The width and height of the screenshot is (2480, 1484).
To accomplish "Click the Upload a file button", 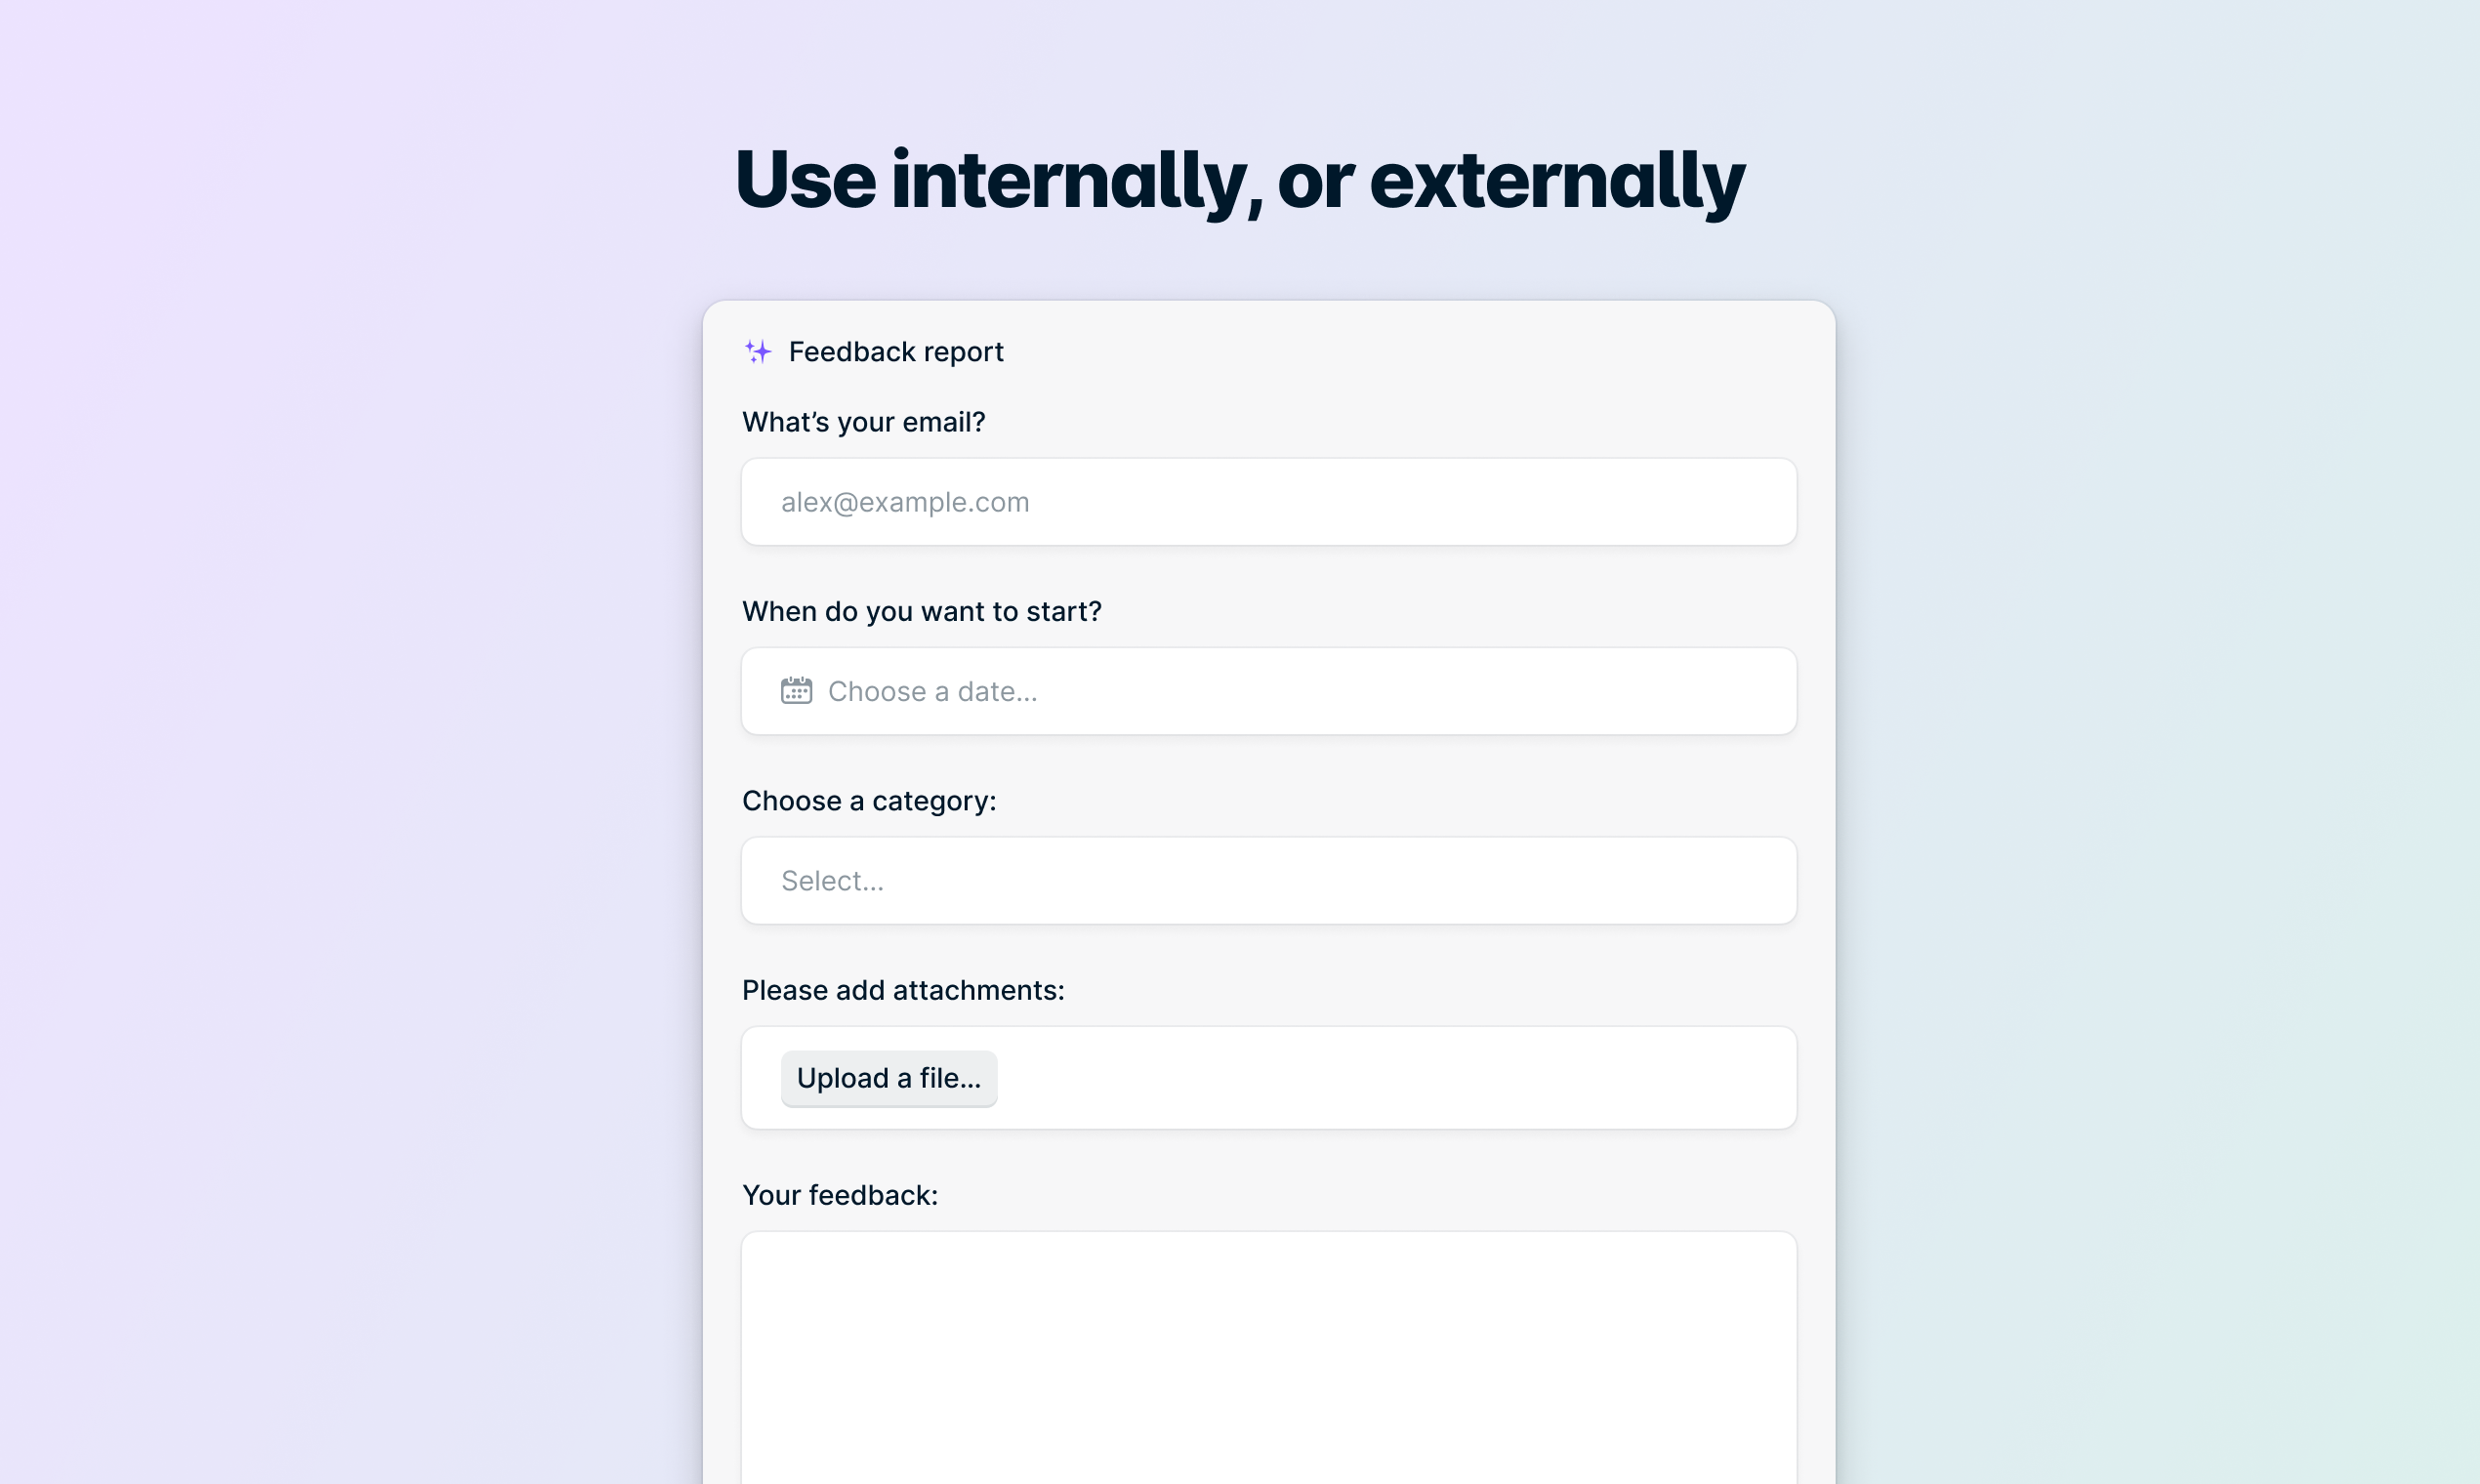I will (889, 1078).
